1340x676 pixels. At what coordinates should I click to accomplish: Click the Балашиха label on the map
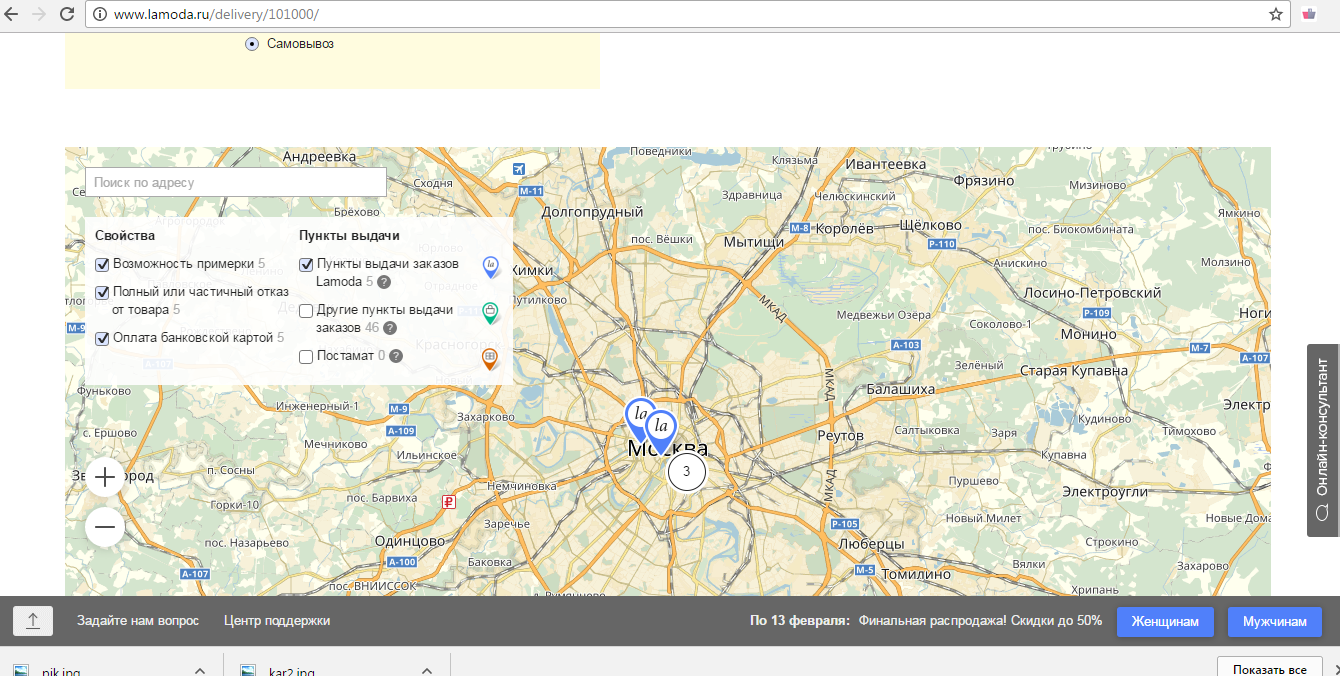click(900, 389)
